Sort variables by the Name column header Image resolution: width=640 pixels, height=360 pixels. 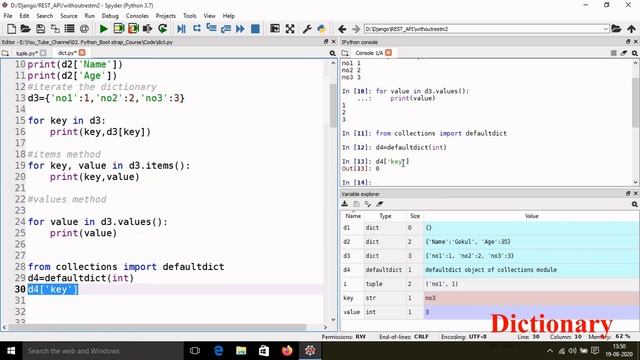353,216
